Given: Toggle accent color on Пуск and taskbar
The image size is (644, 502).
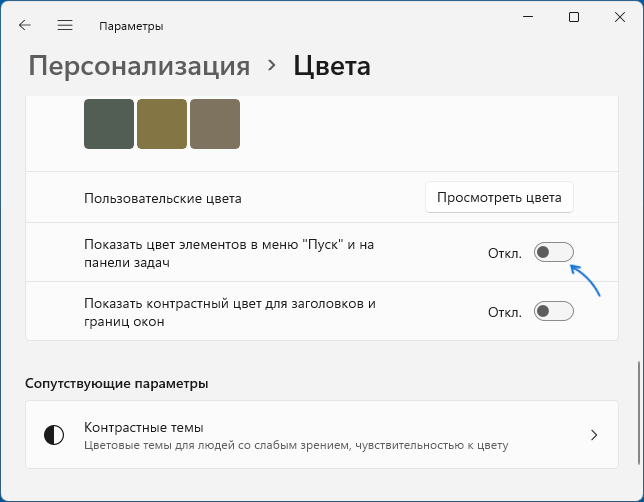Looking at the screenshot, I should 554,252.
